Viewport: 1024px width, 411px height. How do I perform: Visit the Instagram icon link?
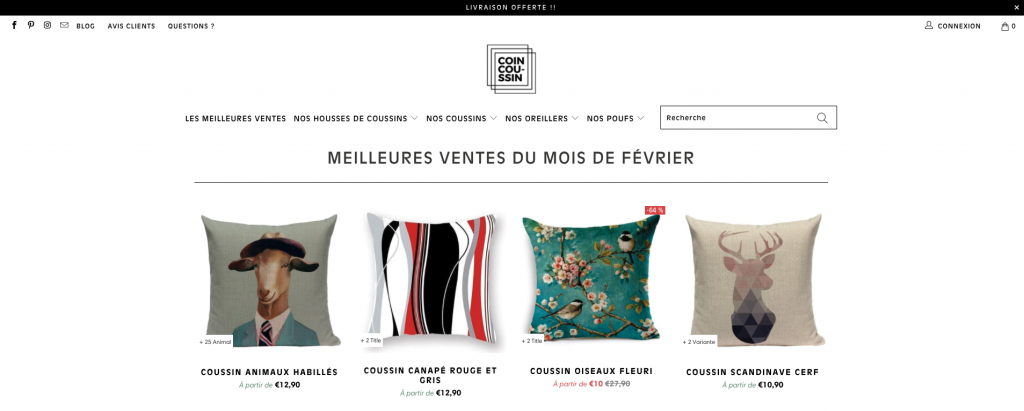pyautogui.click(x=47, y=25)
